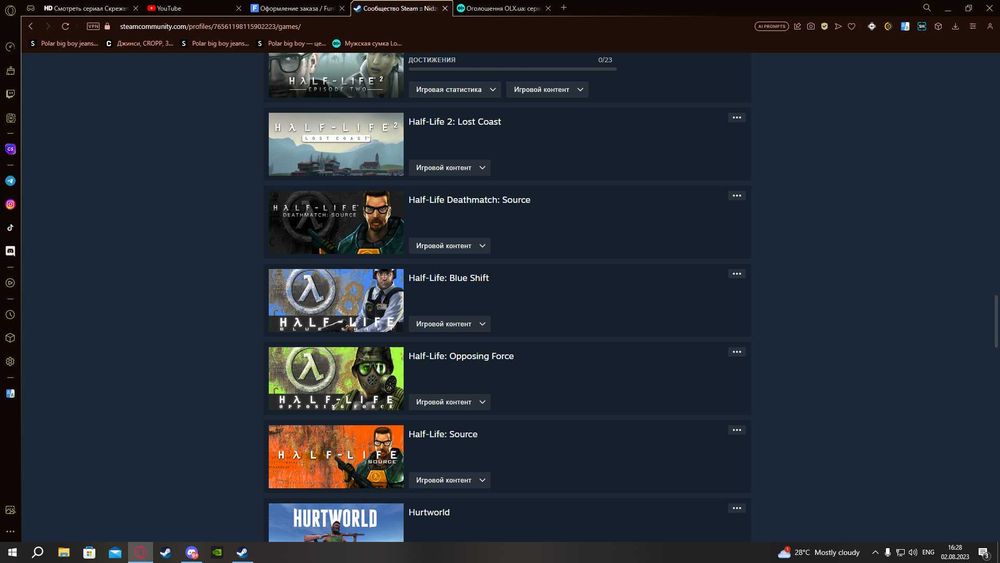This screenshot has height=563, width=1000.
Task: Switch to Оформление заказа tab
Action: tap(297, 8)
